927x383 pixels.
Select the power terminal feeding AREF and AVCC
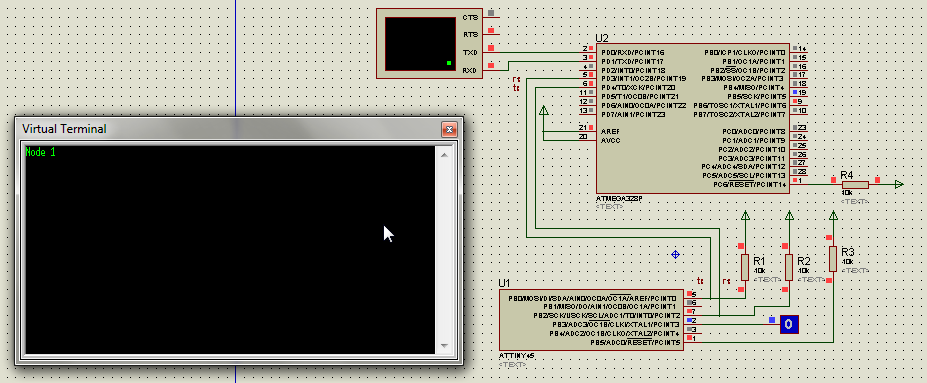pos(544,110)
